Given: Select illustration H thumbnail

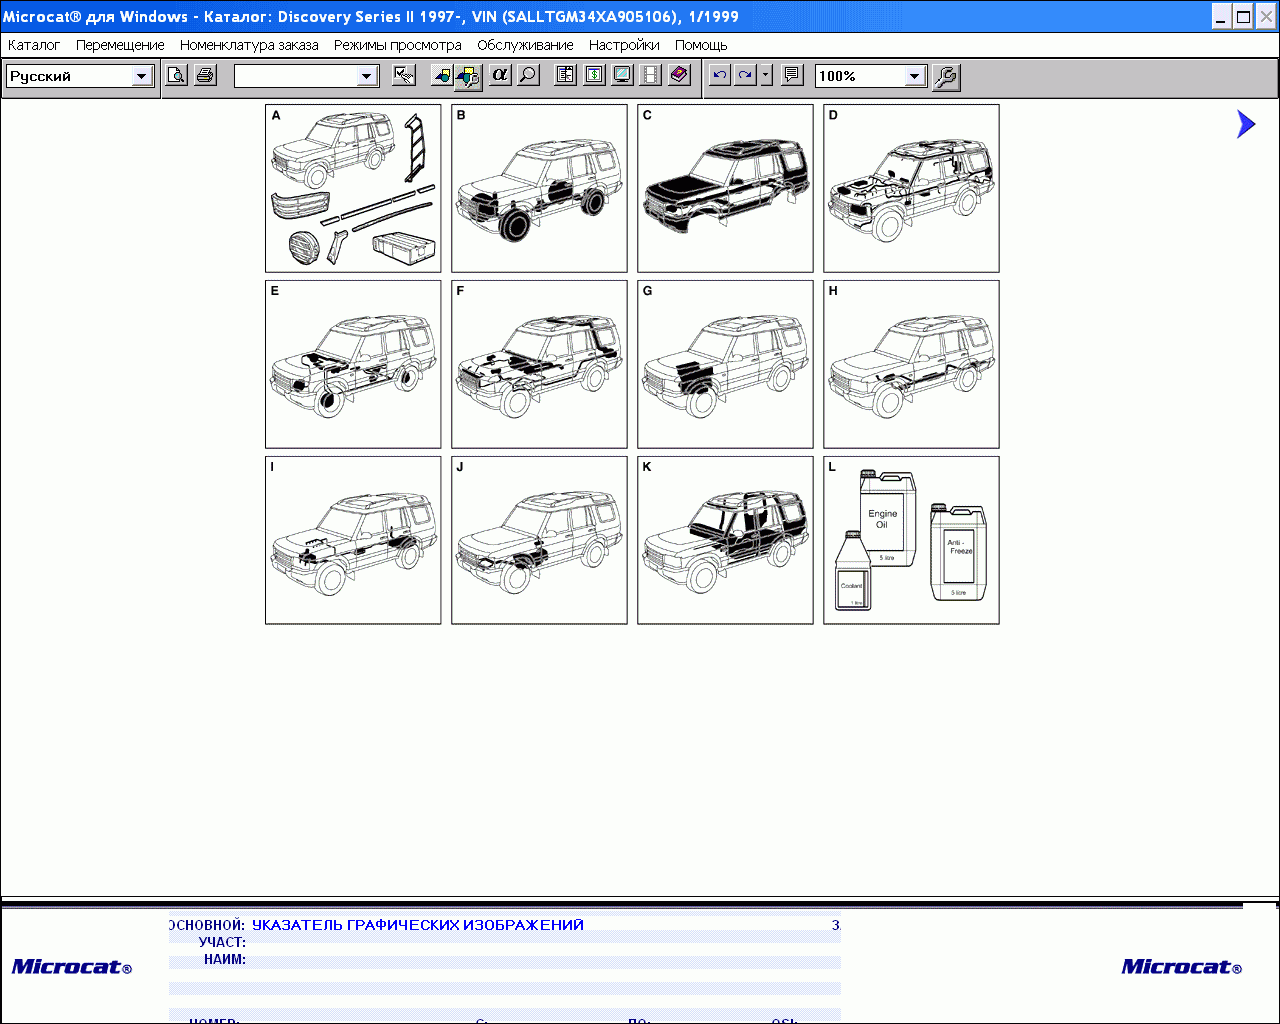Looking at the screenshot, I should tap(911, 364).
